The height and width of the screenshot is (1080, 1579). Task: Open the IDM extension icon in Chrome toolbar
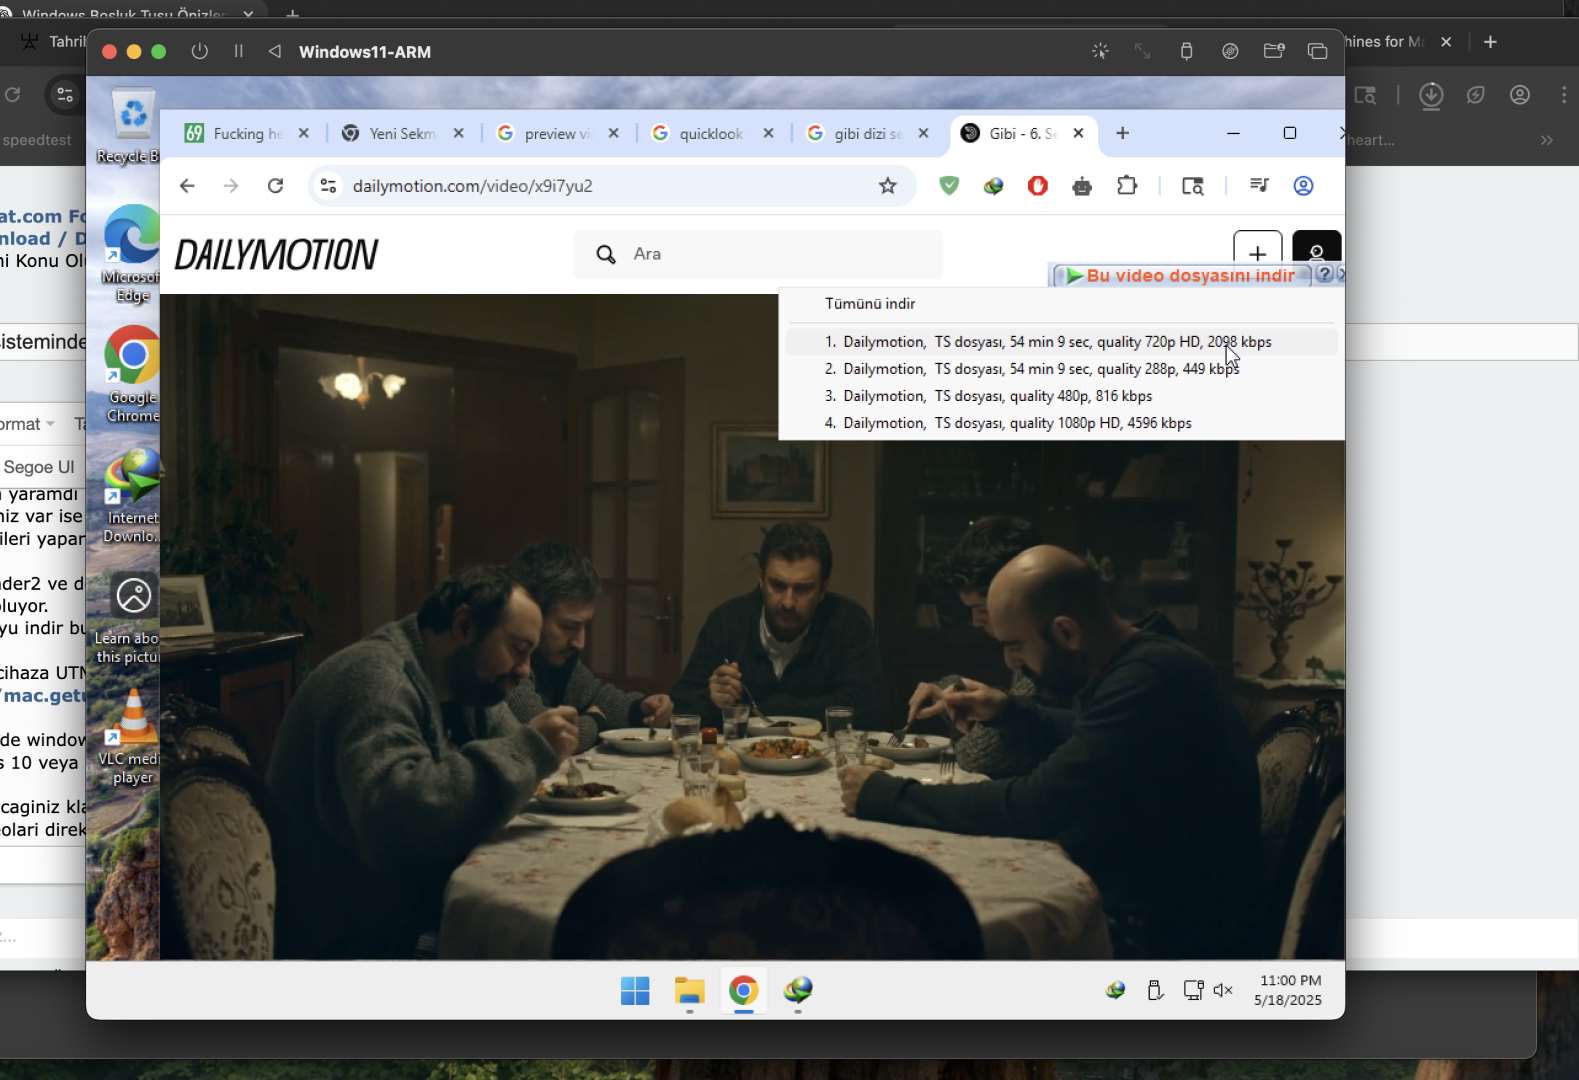pyautogui.click(x=993, y=186)
